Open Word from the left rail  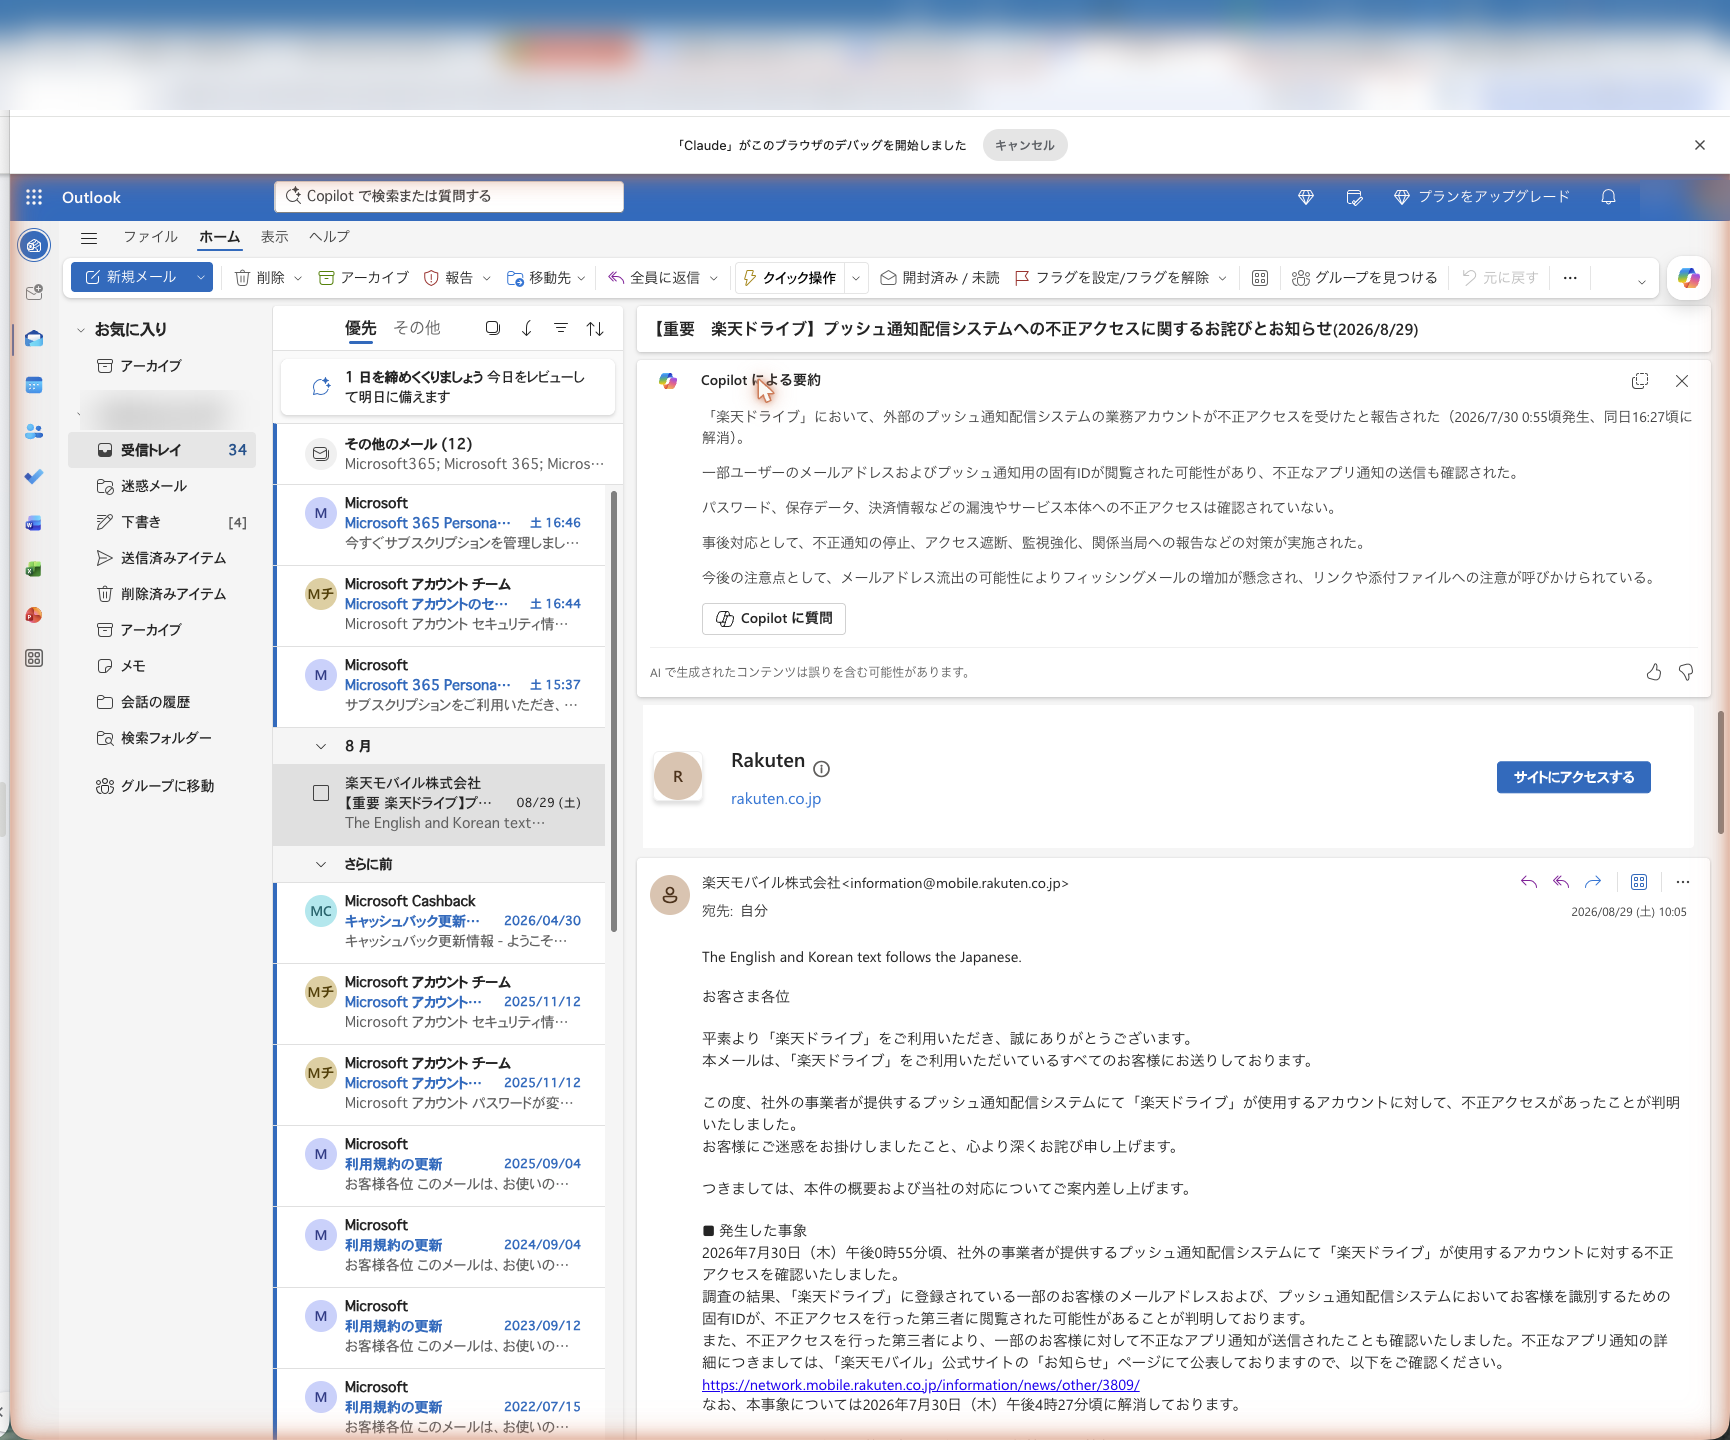(34, 523)
